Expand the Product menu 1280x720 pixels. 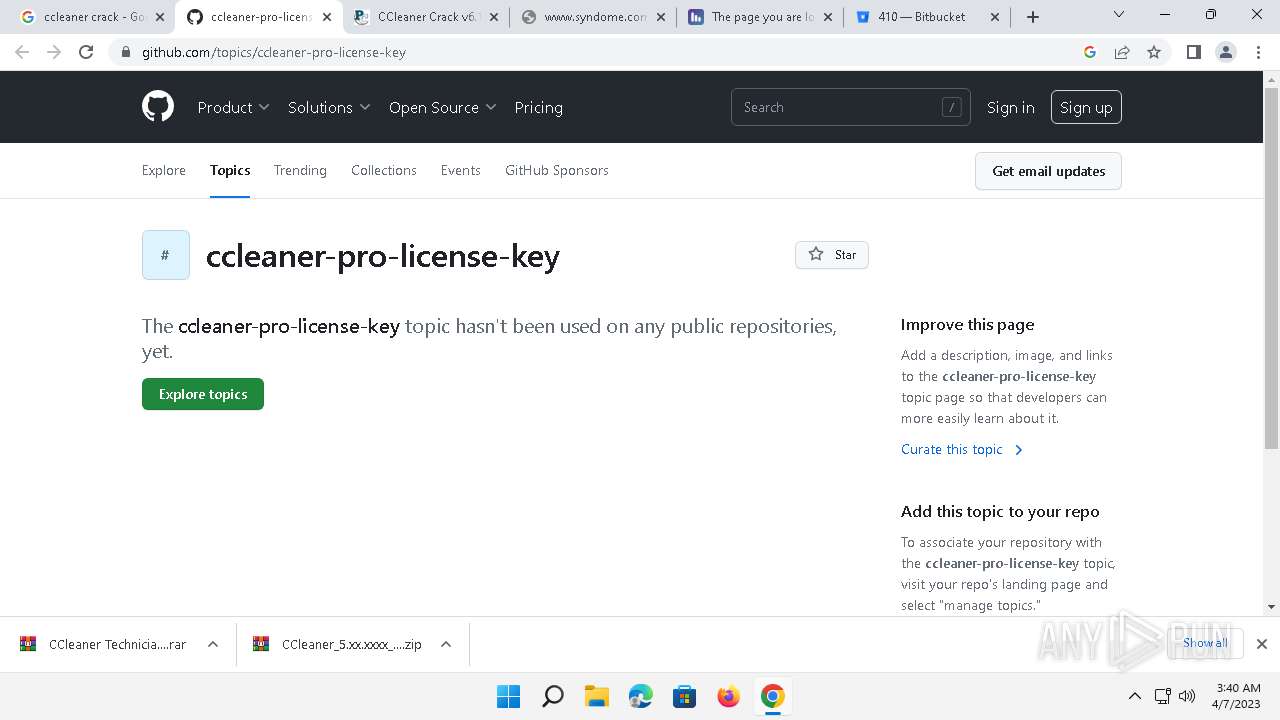pyautogui.click(x=233, y=107)
